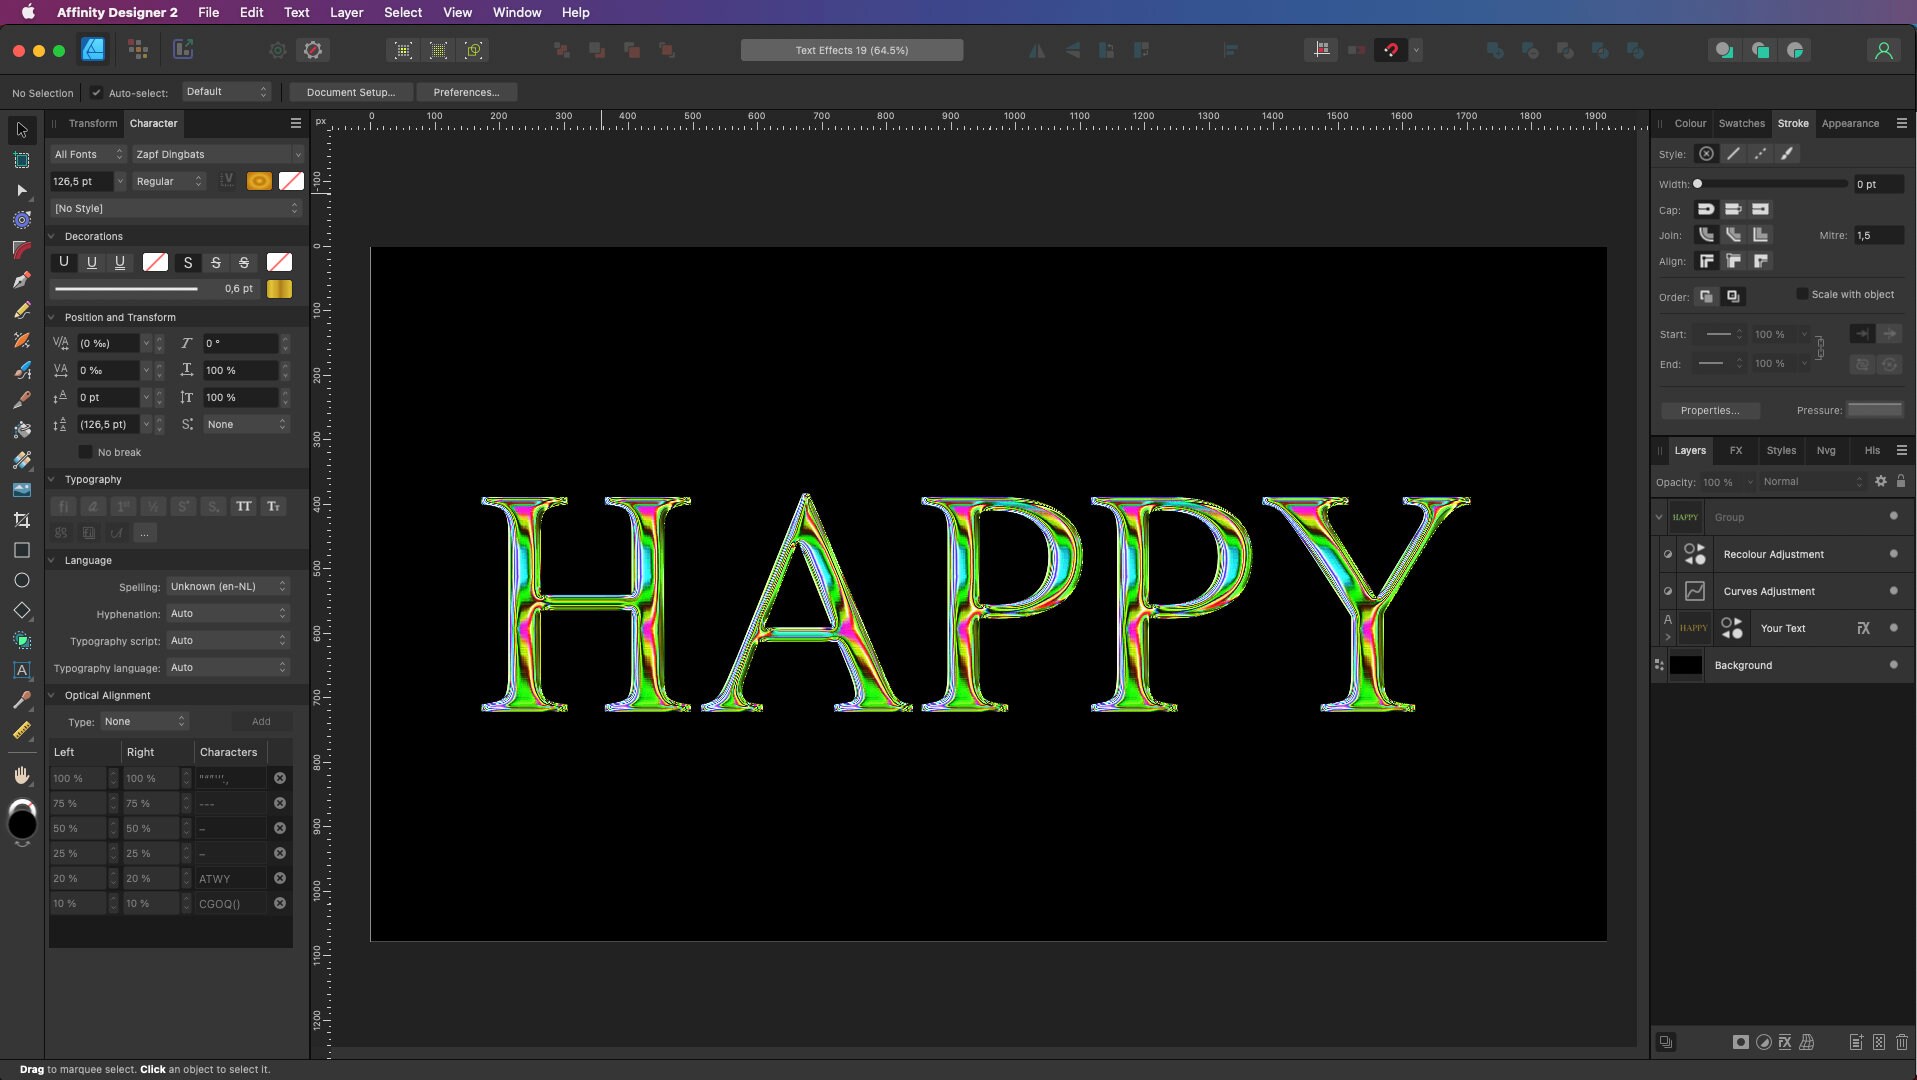Image resolution: width=1917 pixels, height=1080 pixels.
Task: Select the Pencil tool
Action: click(x=22, y=310)
